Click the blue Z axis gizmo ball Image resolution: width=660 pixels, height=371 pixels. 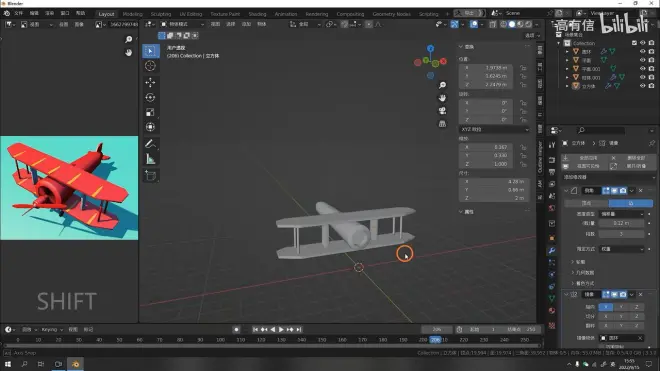coord(430,48)
